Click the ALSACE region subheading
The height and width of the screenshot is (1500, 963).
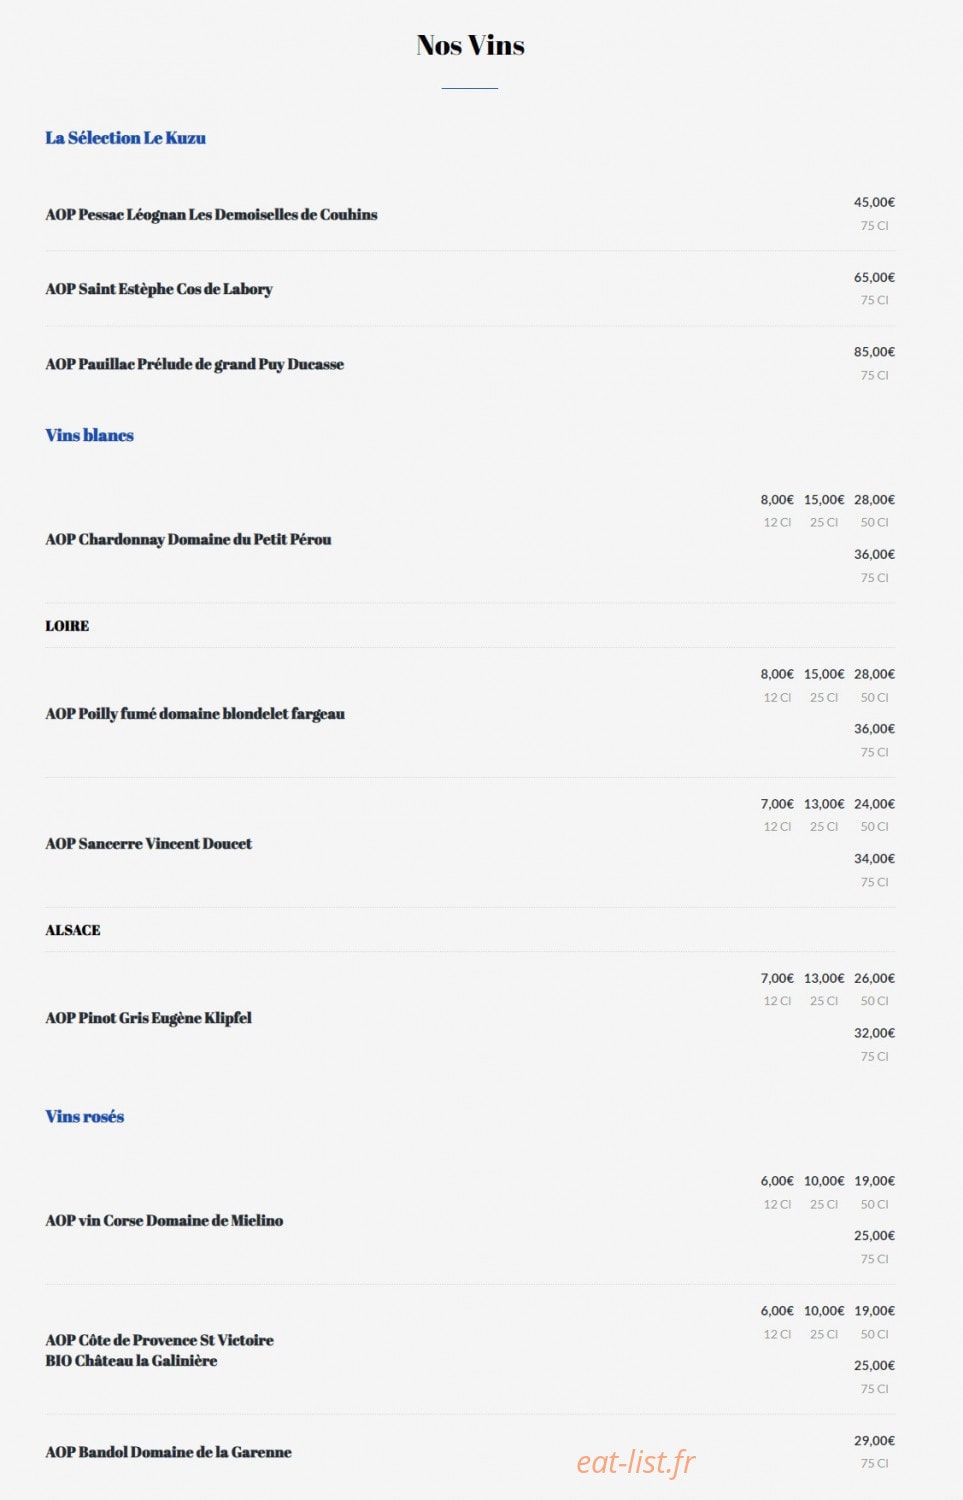pyautogui.click(x=72, y=930)
